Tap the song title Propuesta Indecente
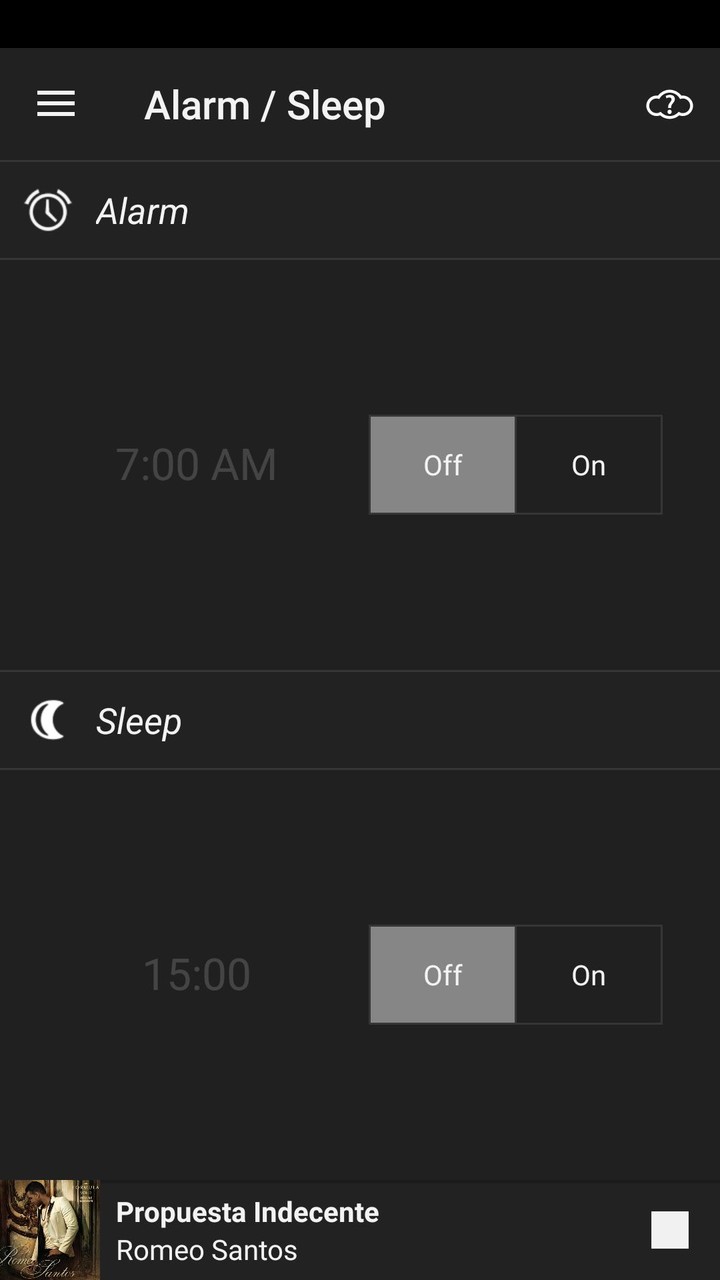The height and width of the screenshot is (1280, 720). coord(247,1212)
